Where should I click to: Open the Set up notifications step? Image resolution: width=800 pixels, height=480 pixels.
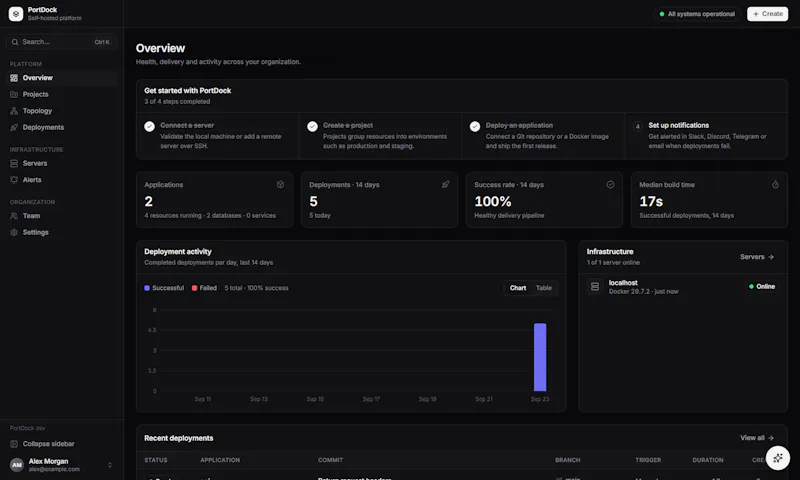(706, 136)
